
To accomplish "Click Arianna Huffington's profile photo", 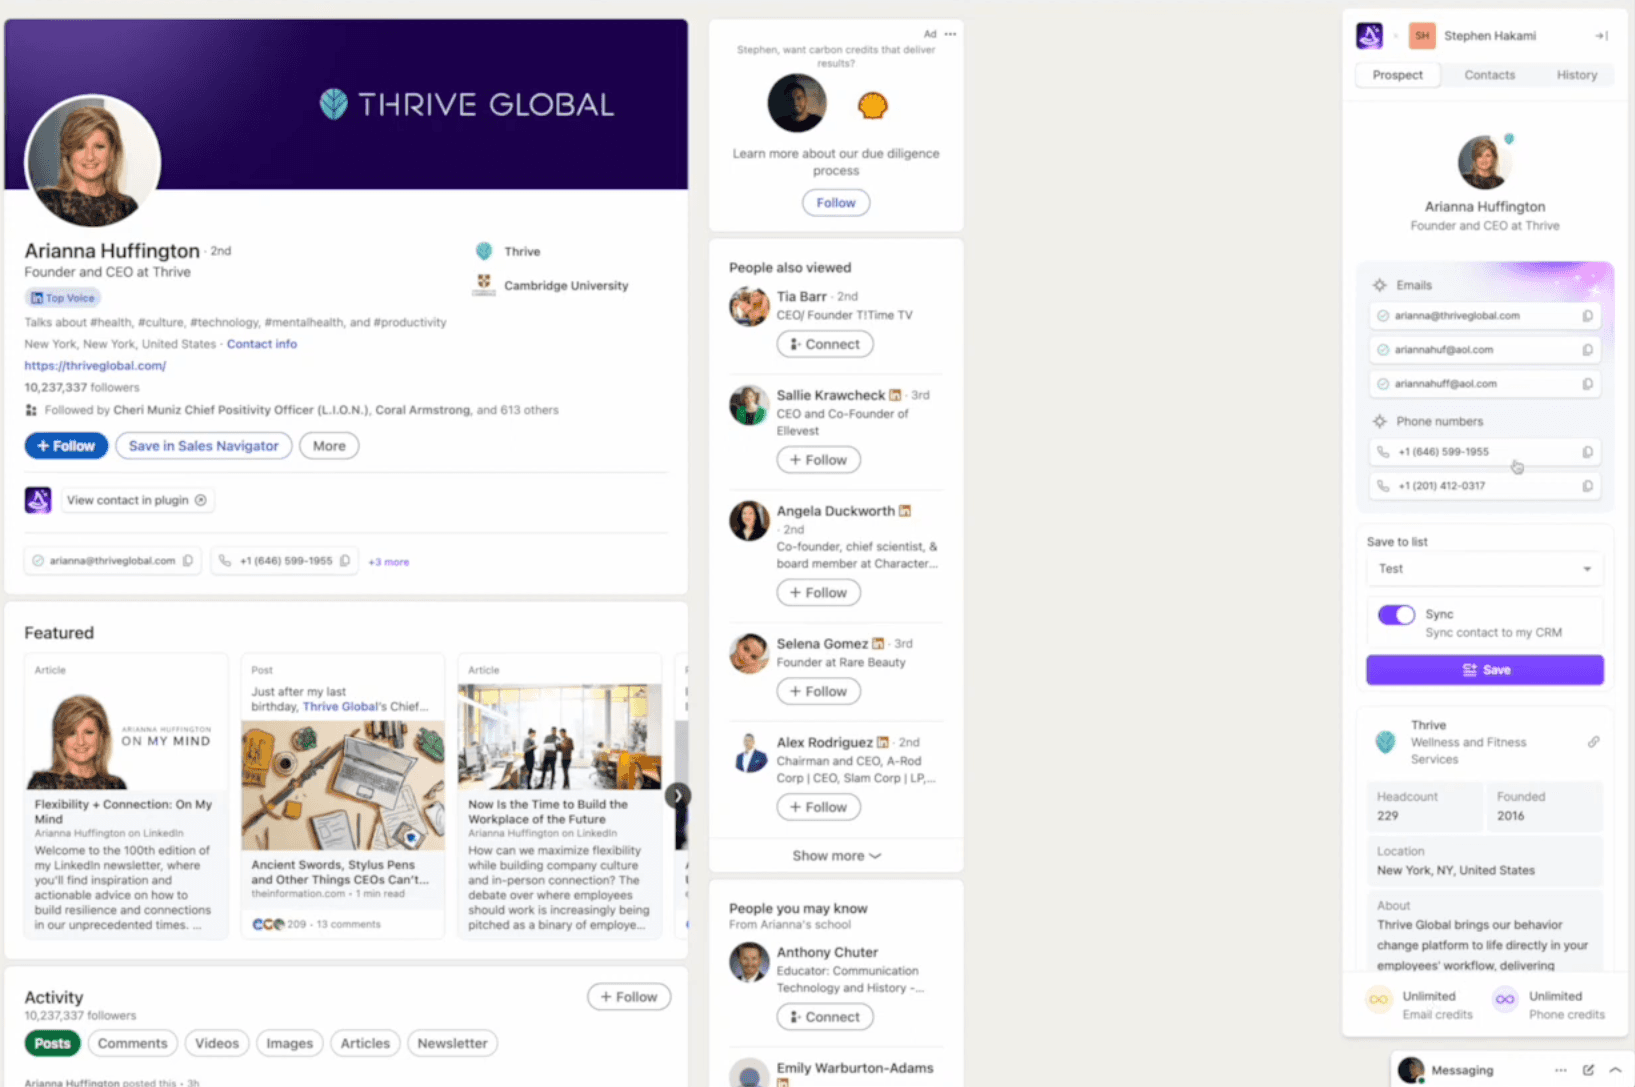I will click(92, 163).
